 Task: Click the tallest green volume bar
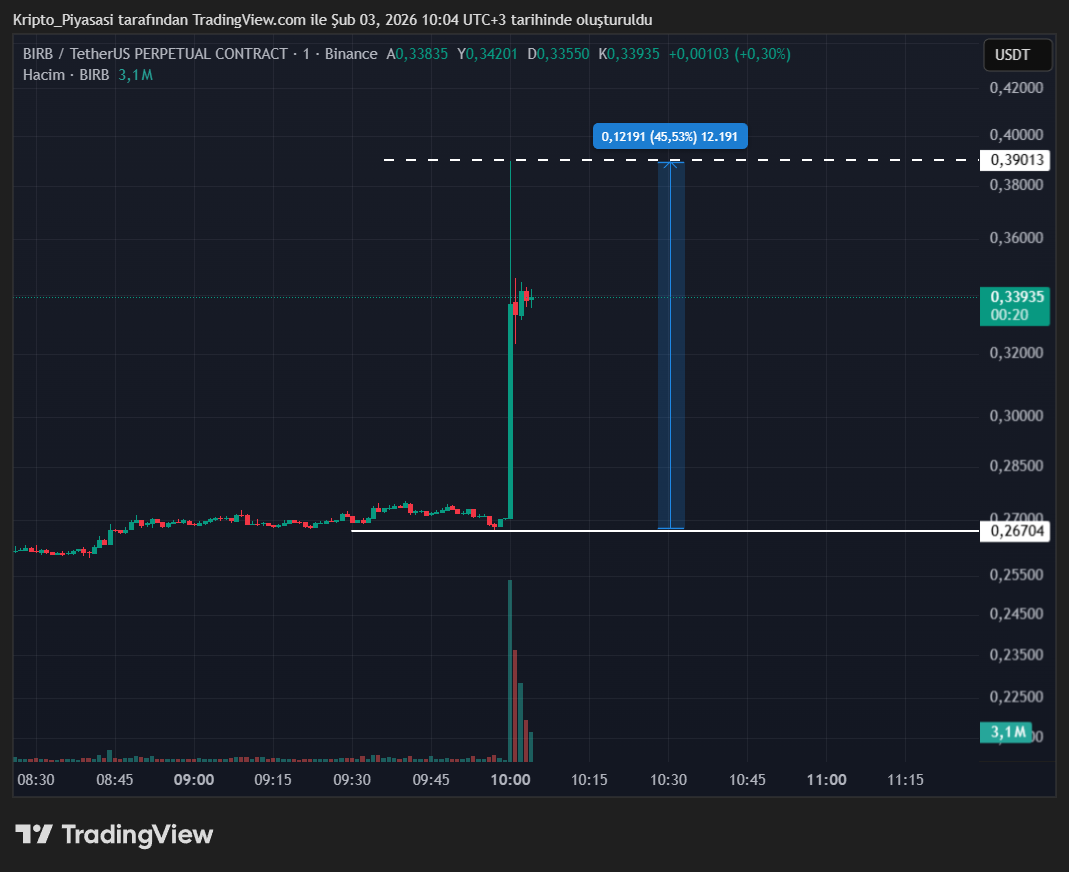(510, 671)
